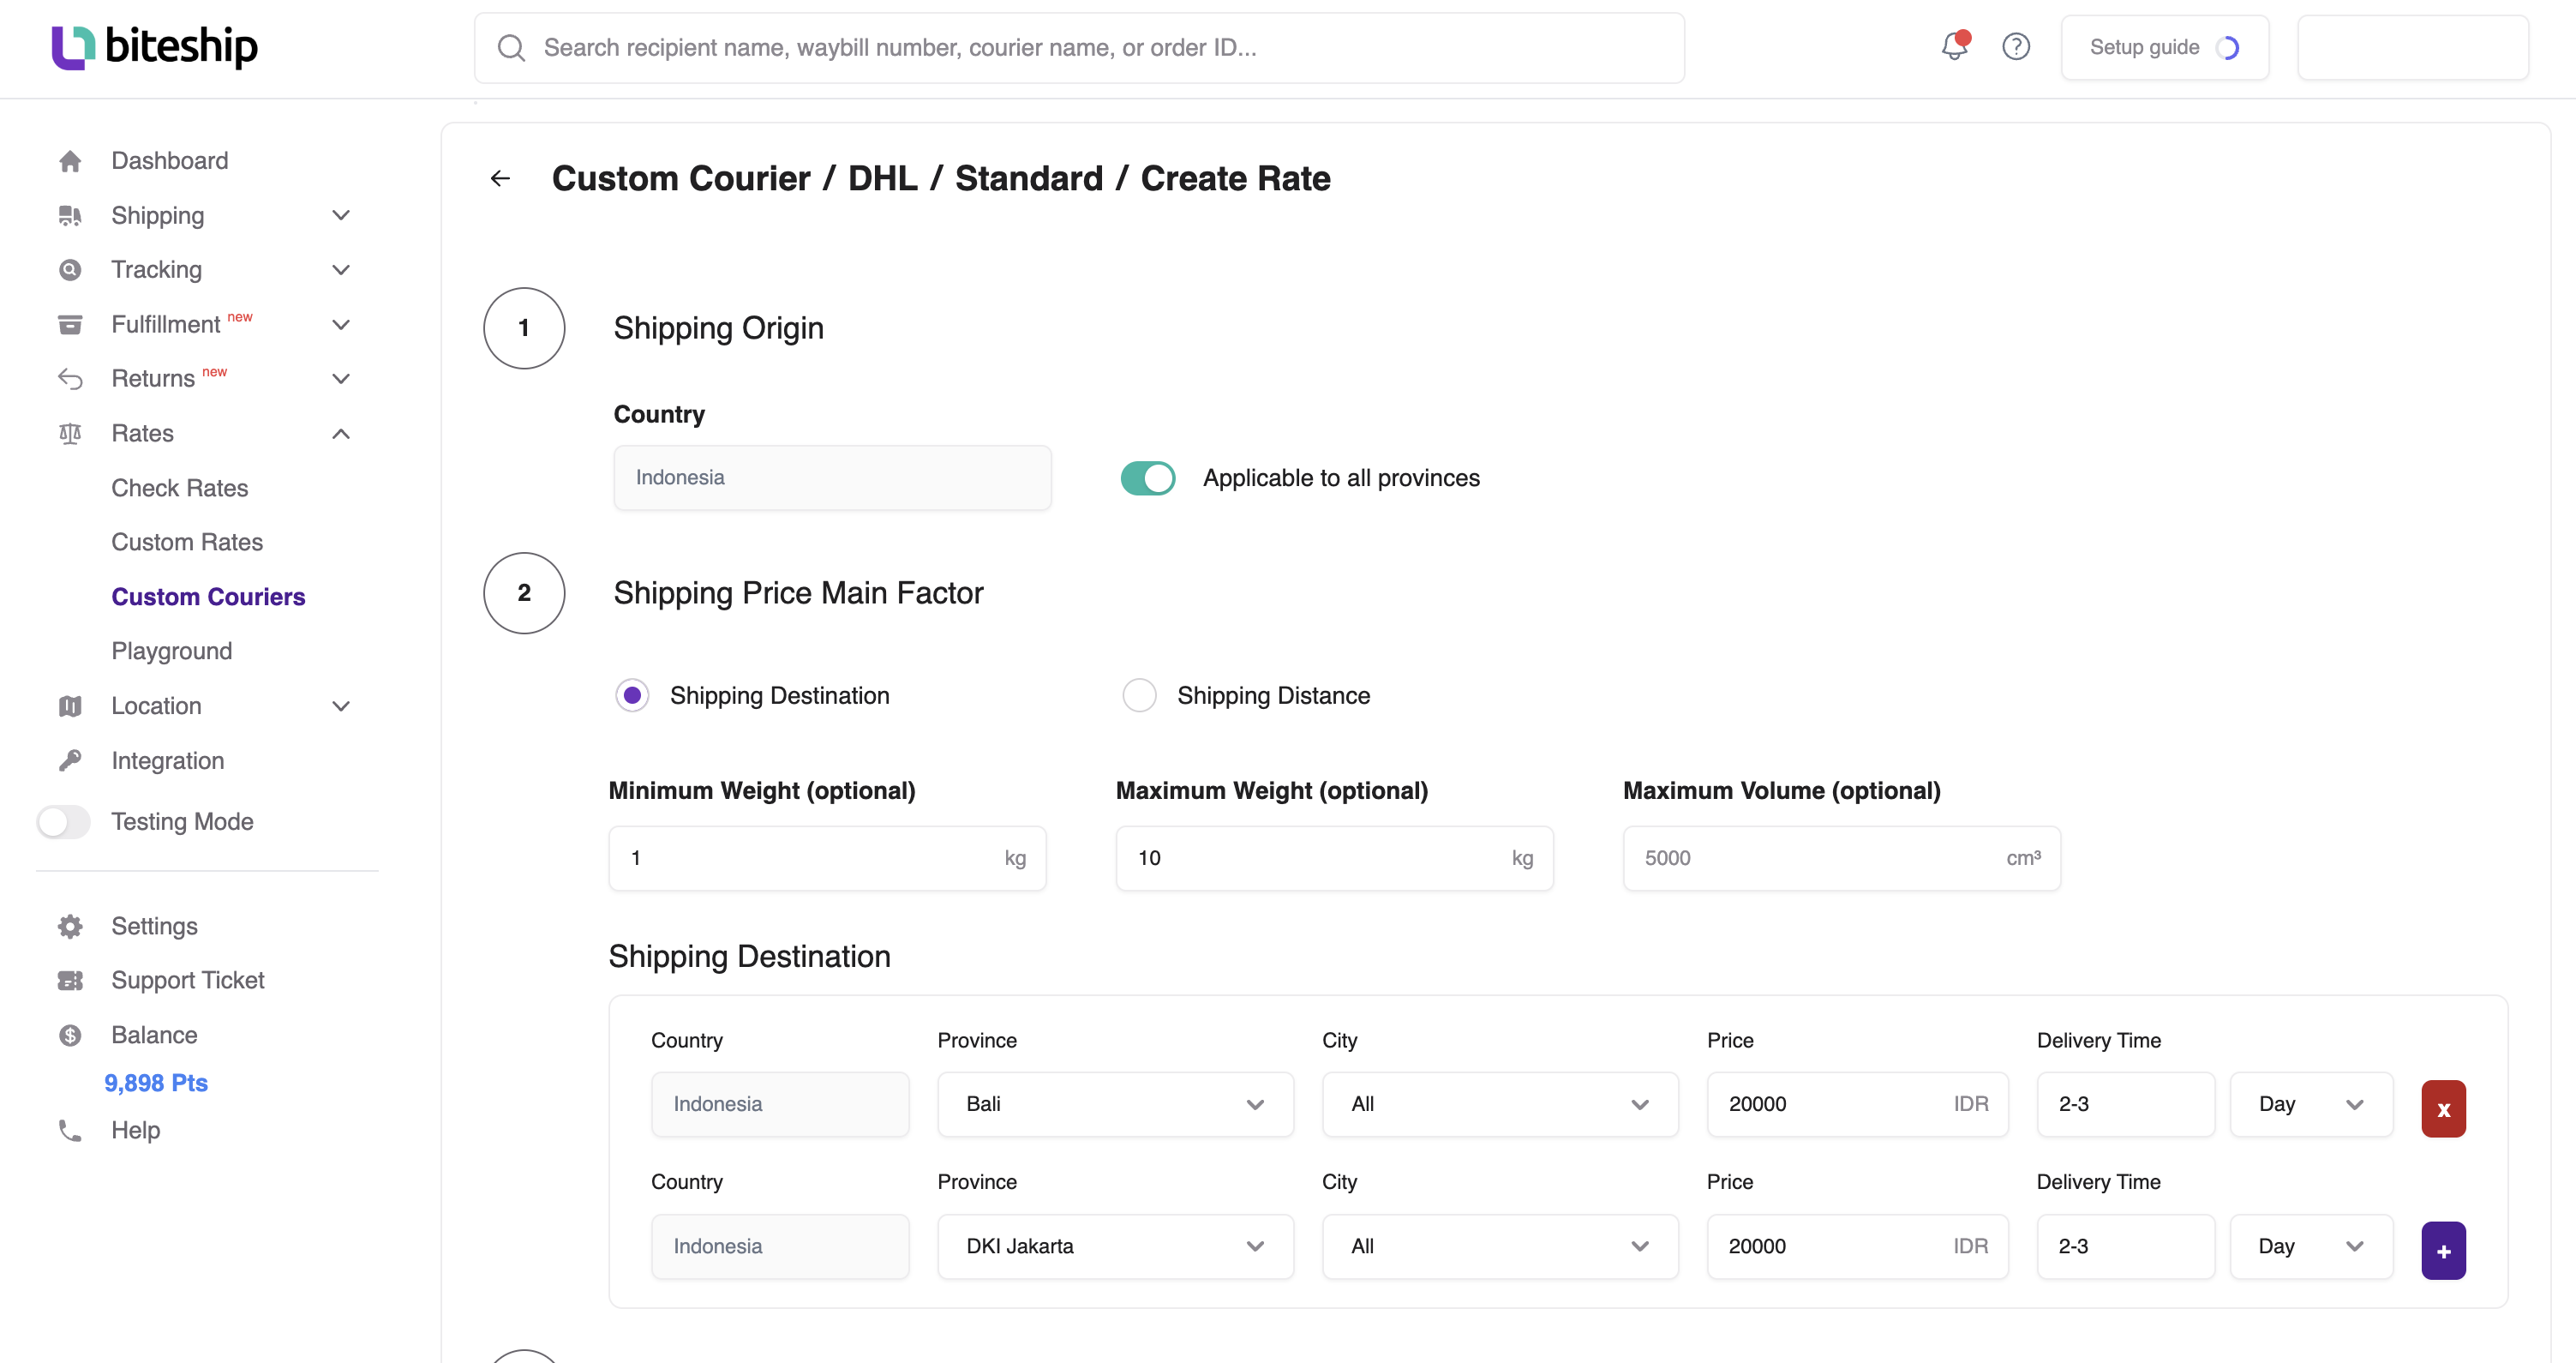Open Custom Couriers submenu item
This screenshot has height=1363, width=2576.
coord(208,597)
